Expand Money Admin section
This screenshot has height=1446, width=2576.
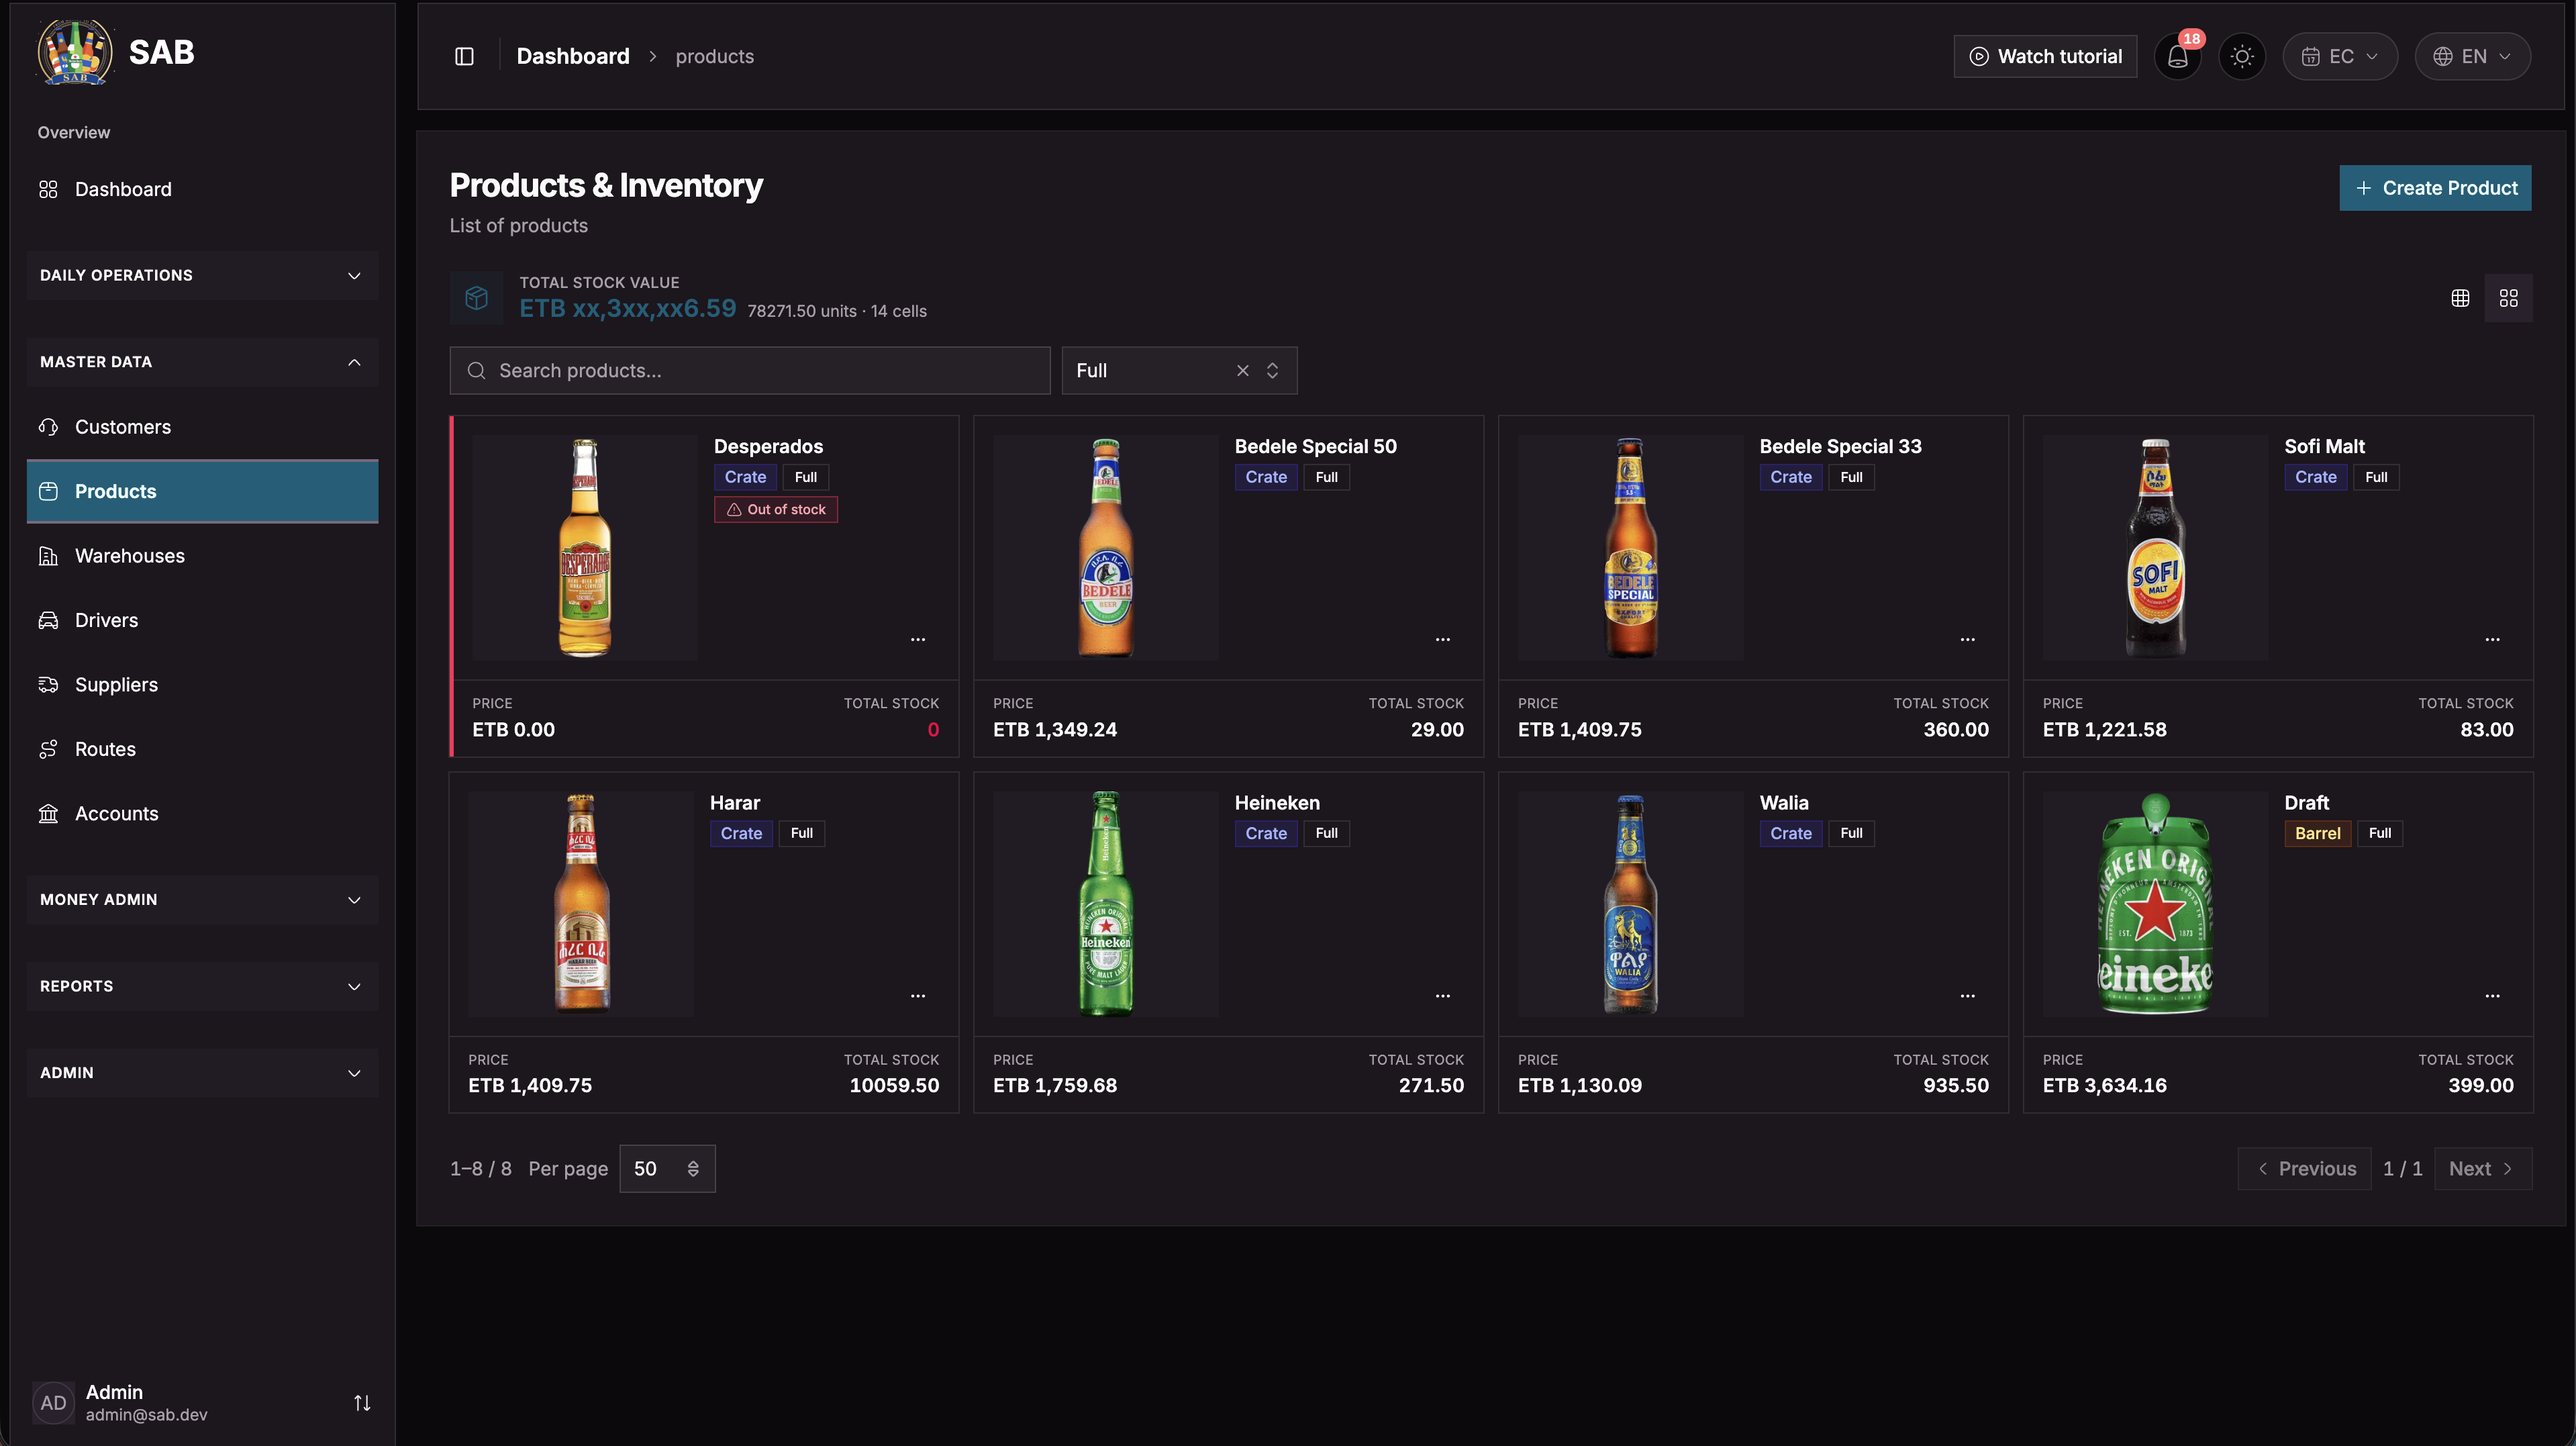[202, 900]
